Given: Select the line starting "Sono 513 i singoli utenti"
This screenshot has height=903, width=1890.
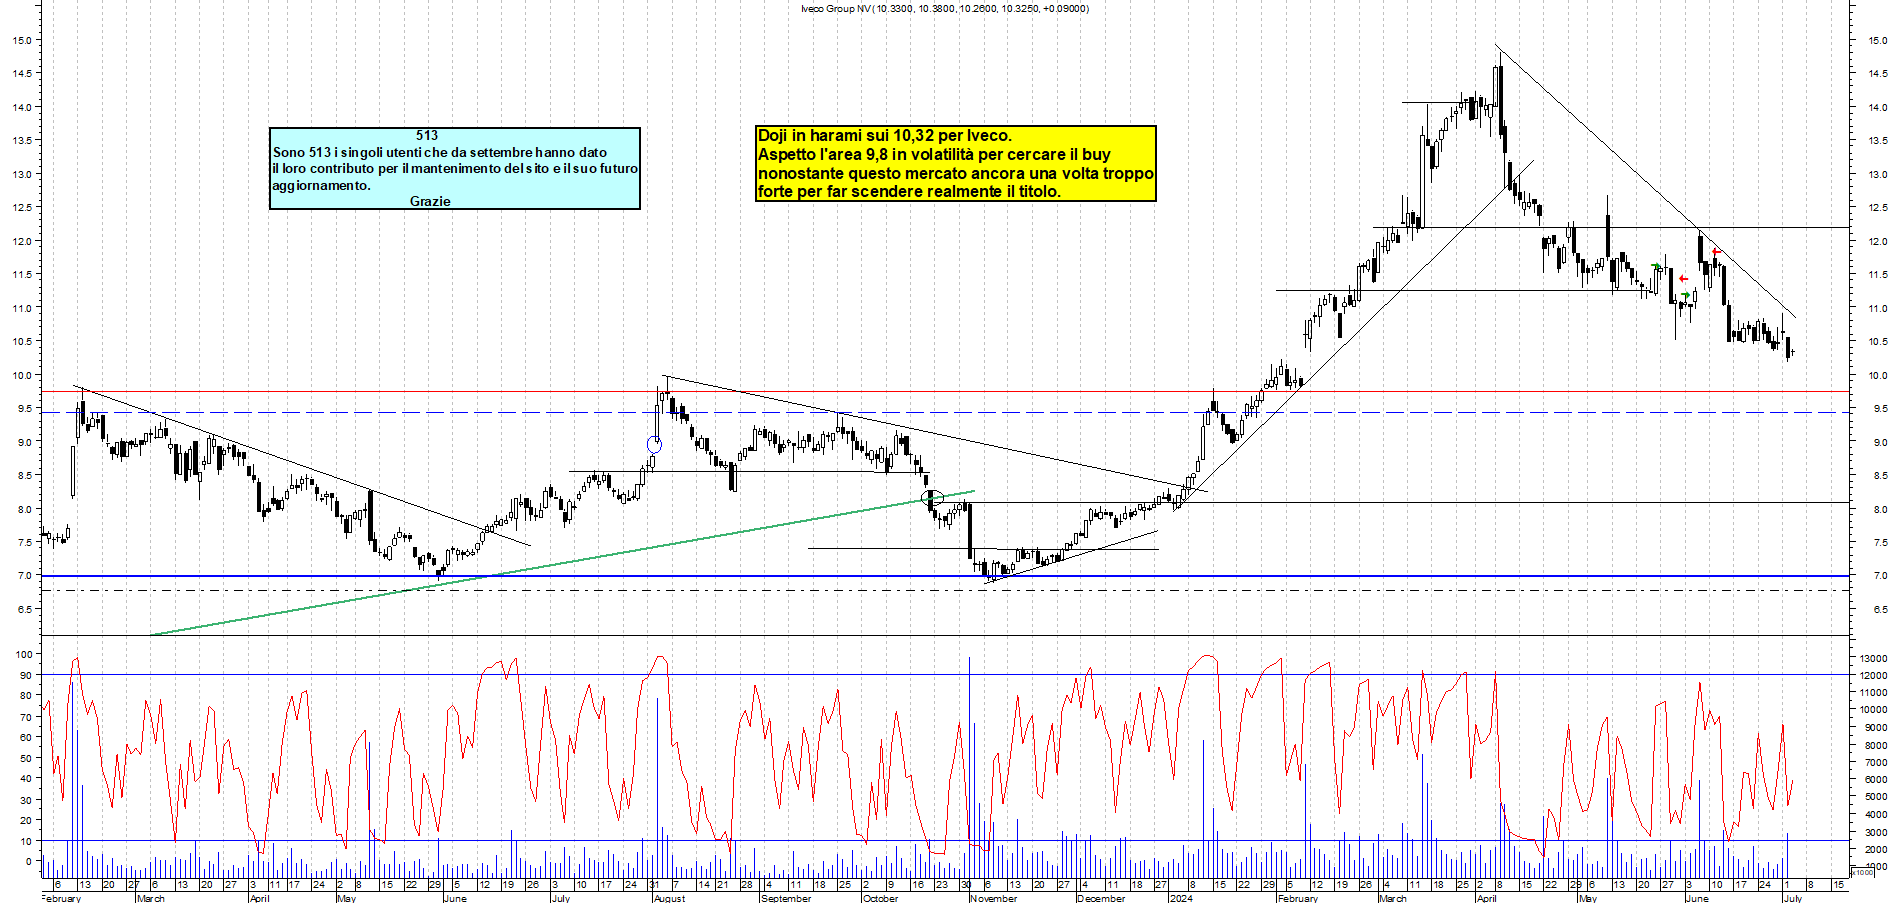Looking at the screenshot, I should click(x=440, y=152).
